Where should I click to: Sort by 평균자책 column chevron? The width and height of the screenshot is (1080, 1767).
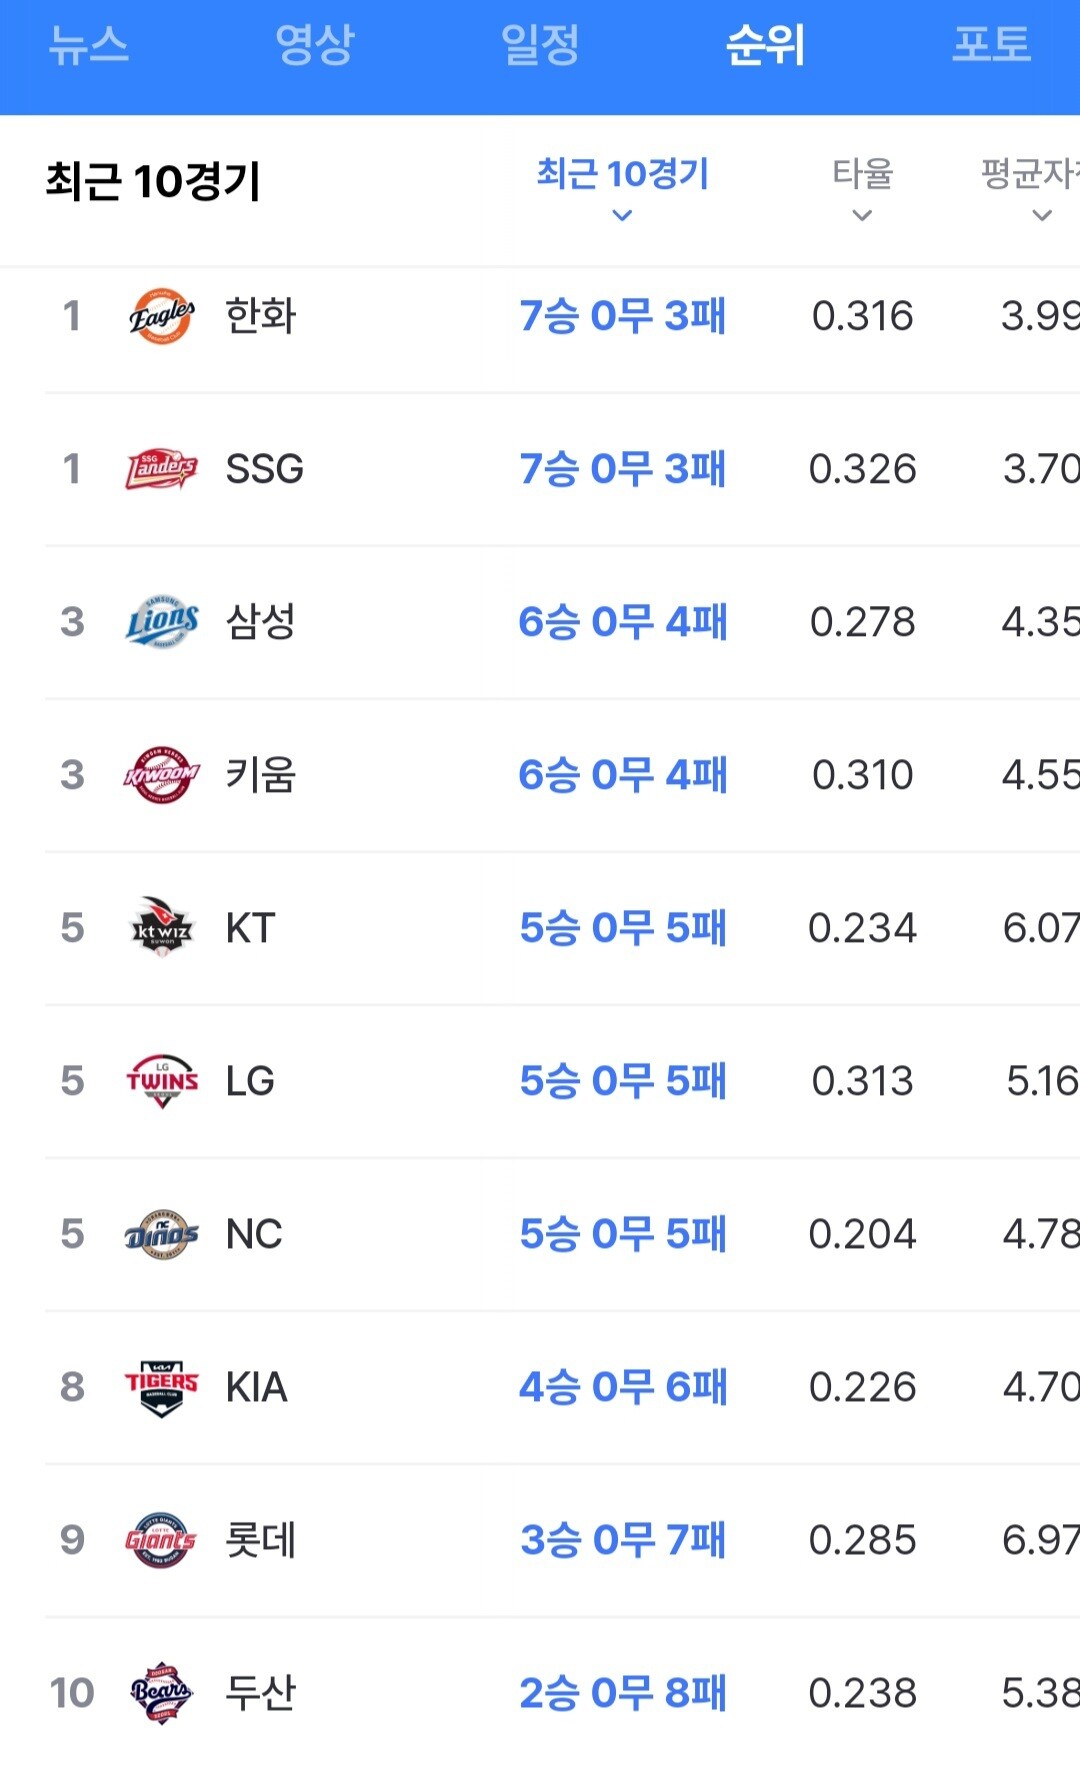[1042, 215]
